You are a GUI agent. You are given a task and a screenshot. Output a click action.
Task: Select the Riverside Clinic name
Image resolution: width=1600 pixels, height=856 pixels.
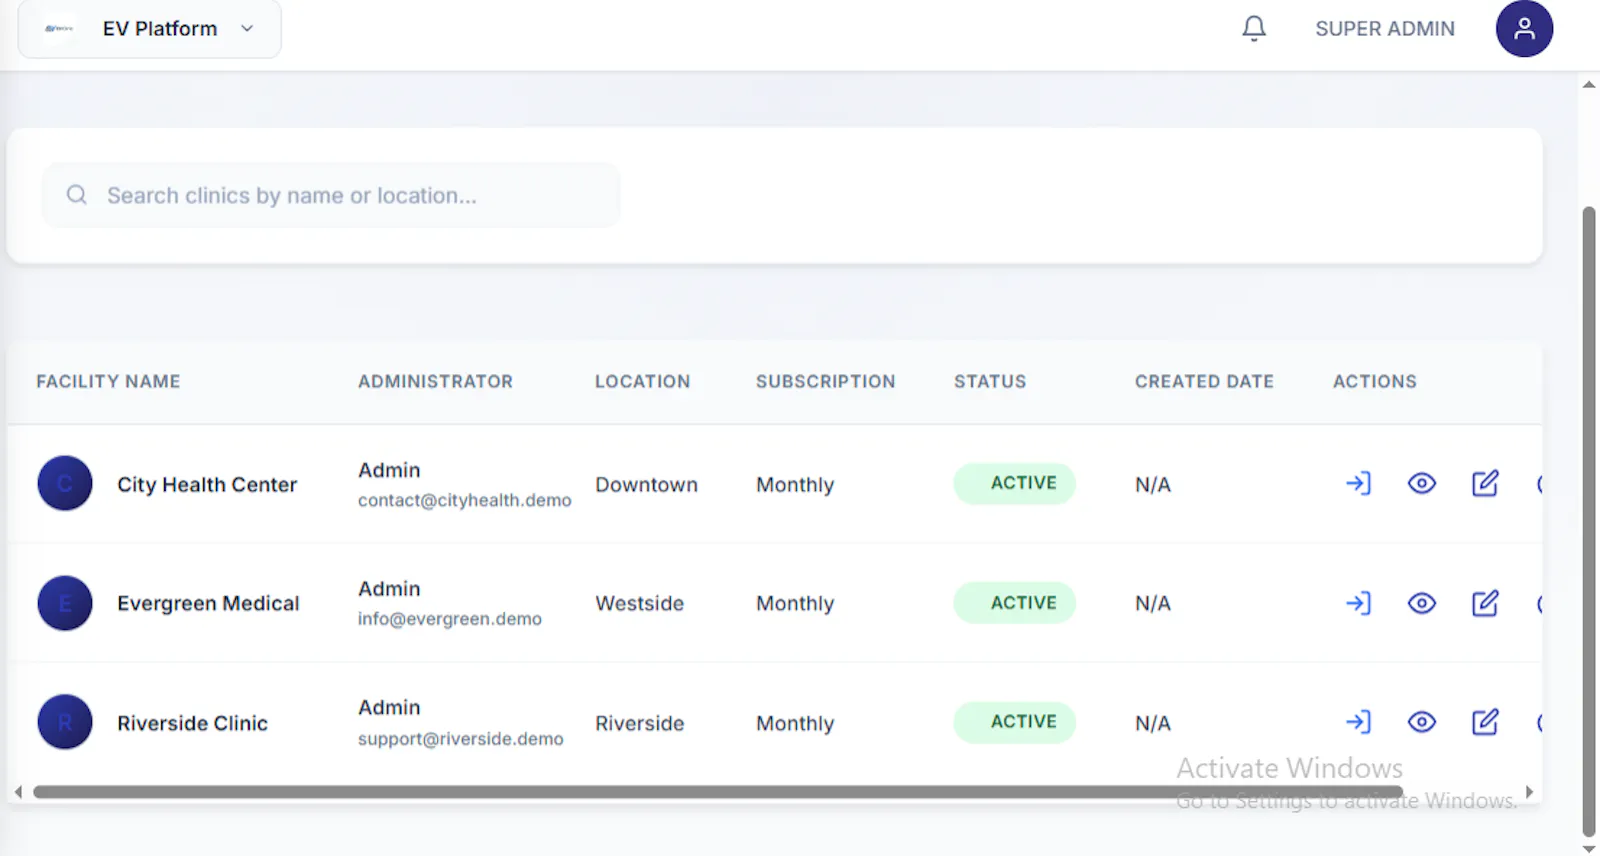coord(192,723)
